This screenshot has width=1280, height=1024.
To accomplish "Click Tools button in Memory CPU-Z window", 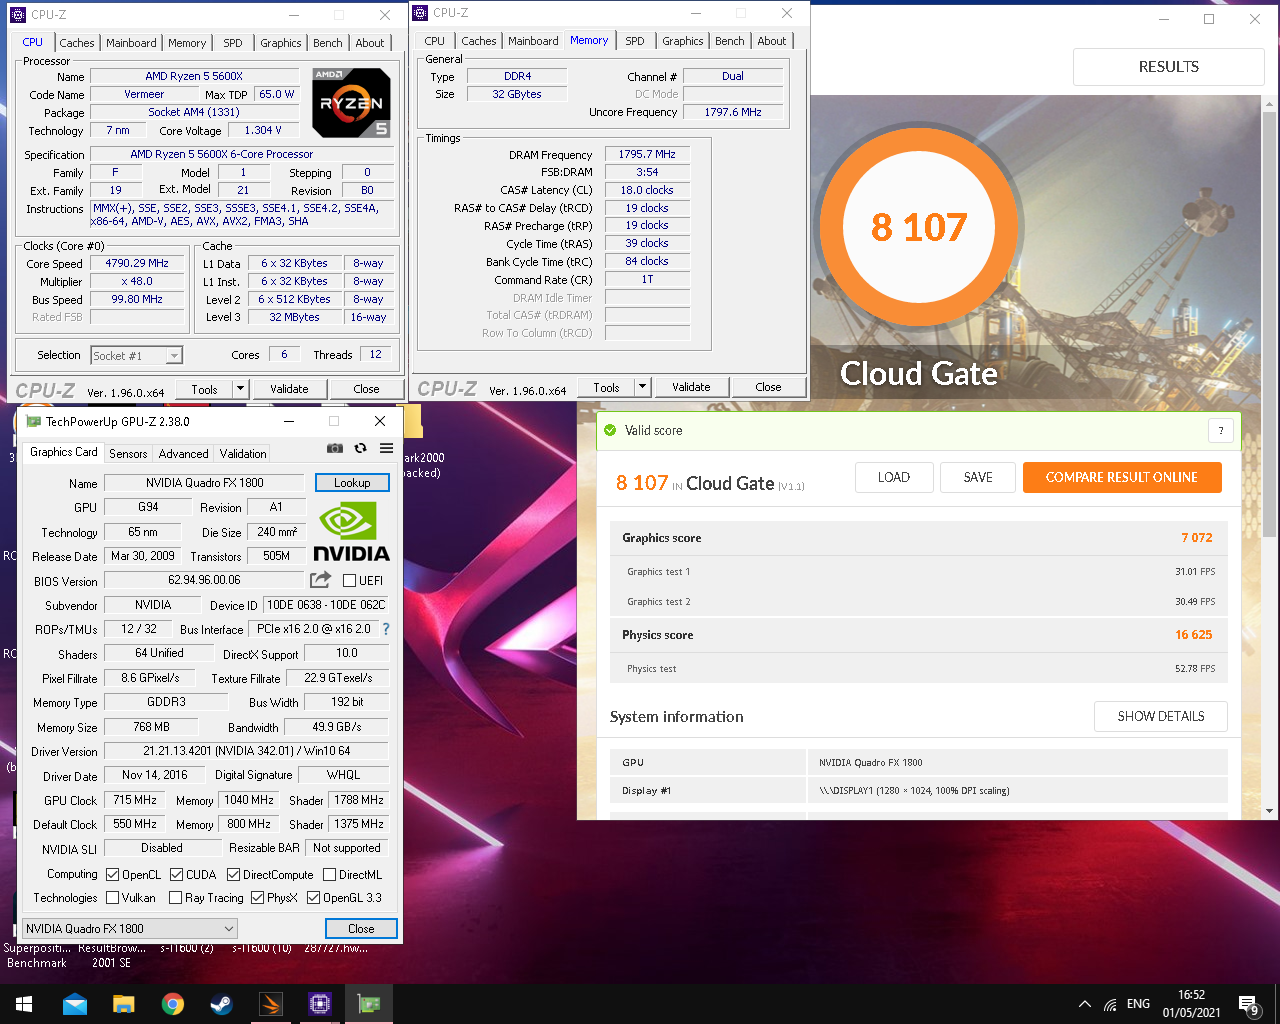I will coord(606,387).
